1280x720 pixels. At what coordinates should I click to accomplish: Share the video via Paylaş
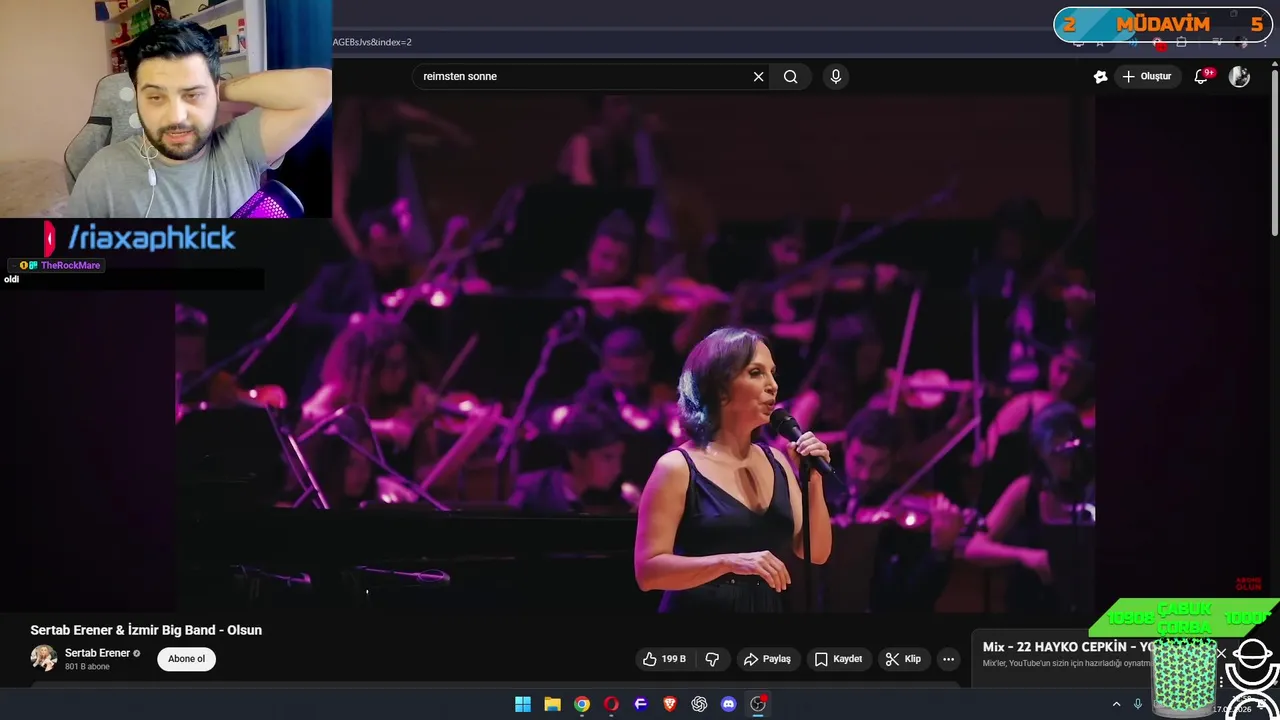pyautogui.click(x=767, y=659)
